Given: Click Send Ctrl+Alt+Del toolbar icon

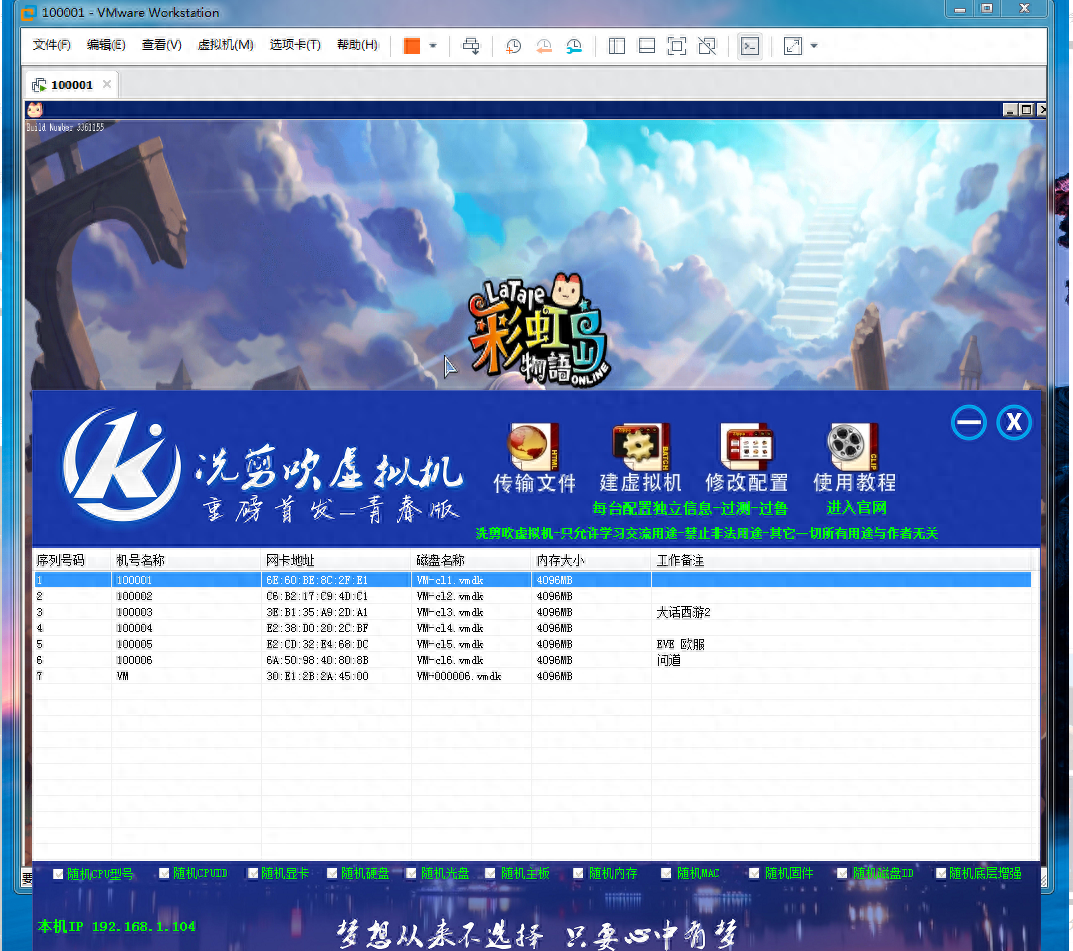Looking at the screenshot, I should [x=471, y=46].
